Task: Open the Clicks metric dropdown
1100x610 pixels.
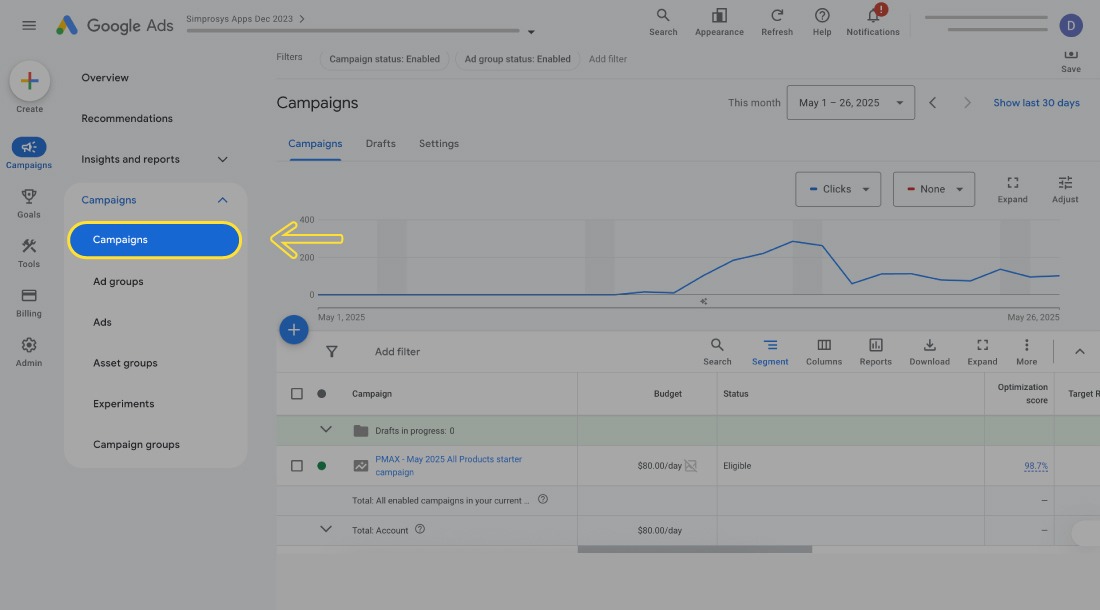Action: [838, 189]
